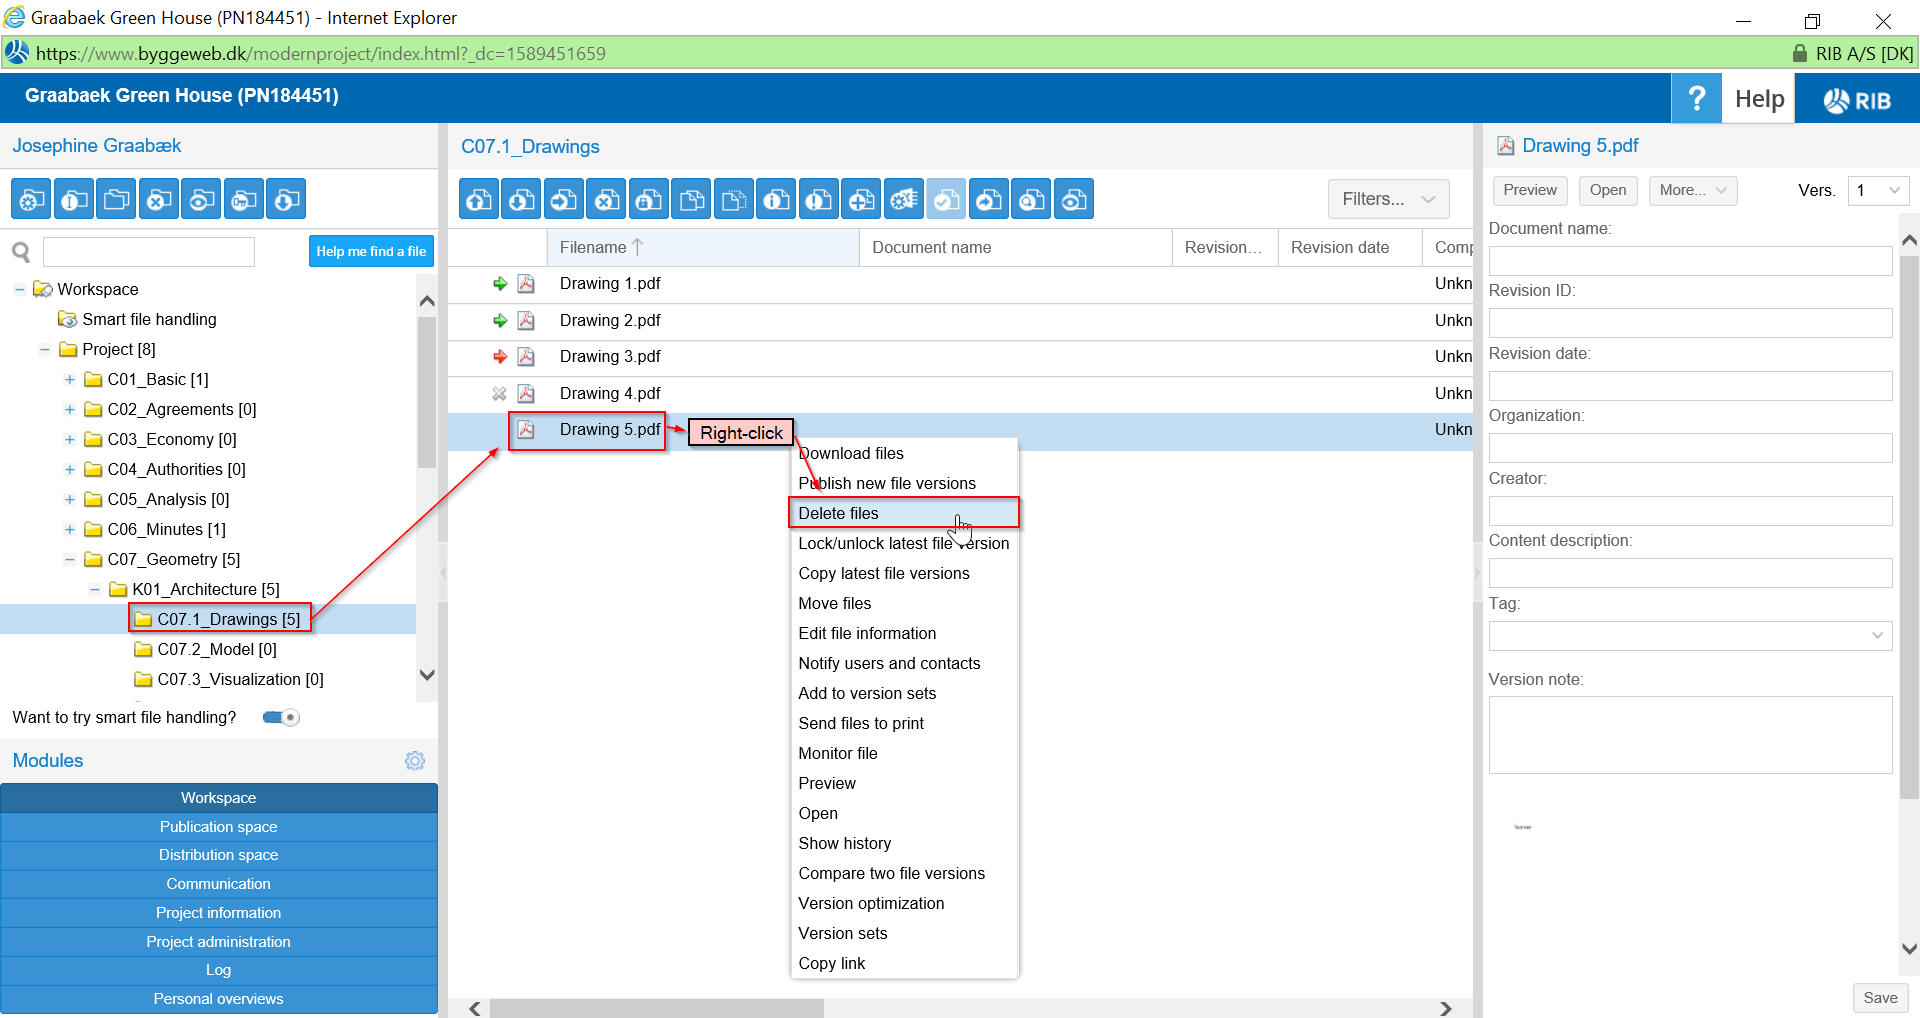The image size is (1920, 1018).
Task: Create a new folder in the workspace
Action: click(x=116, y=199)
